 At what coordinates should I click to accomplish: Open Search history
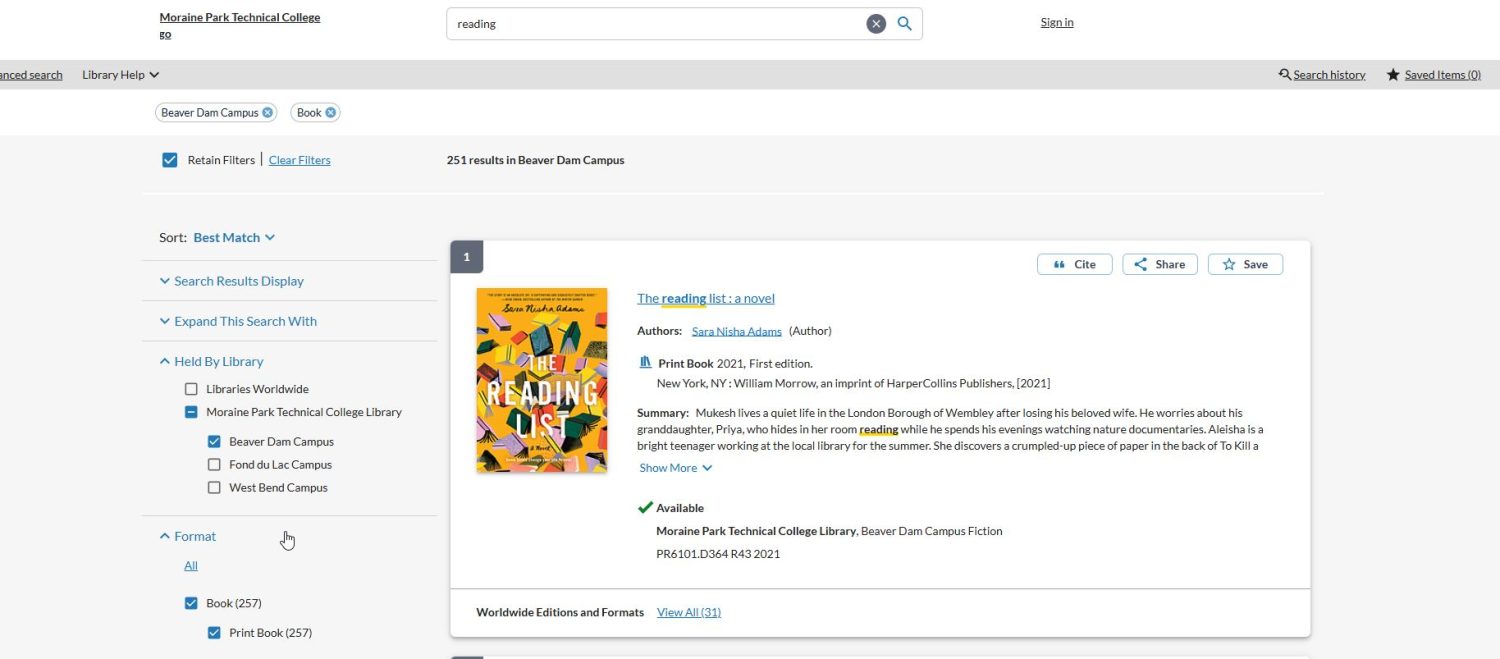point(1322,75)
